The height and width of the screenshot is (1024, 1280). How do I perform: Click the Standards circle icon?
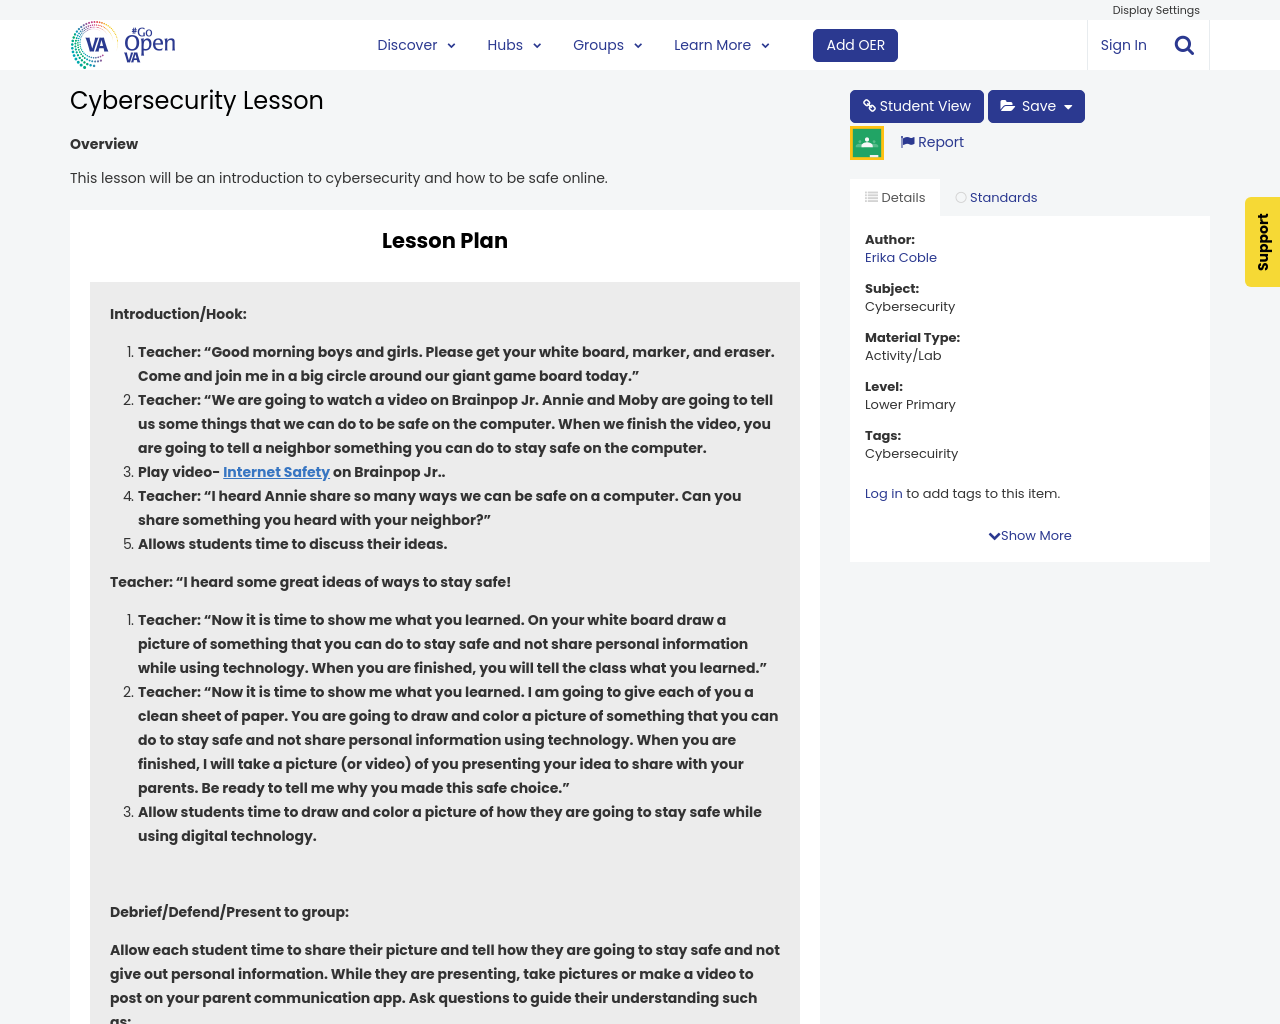961,198
